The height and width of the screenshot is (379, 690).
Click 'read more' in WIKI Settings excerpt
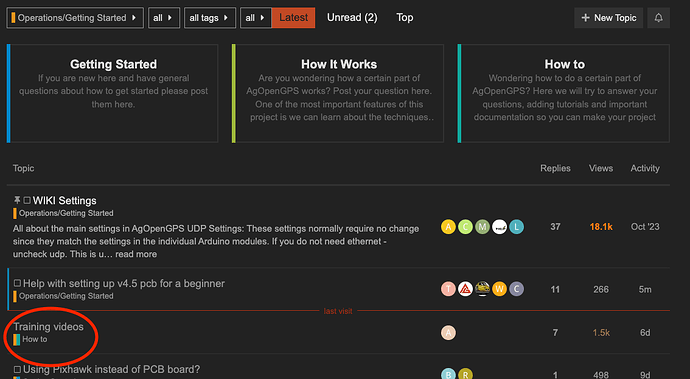point(136,254)
